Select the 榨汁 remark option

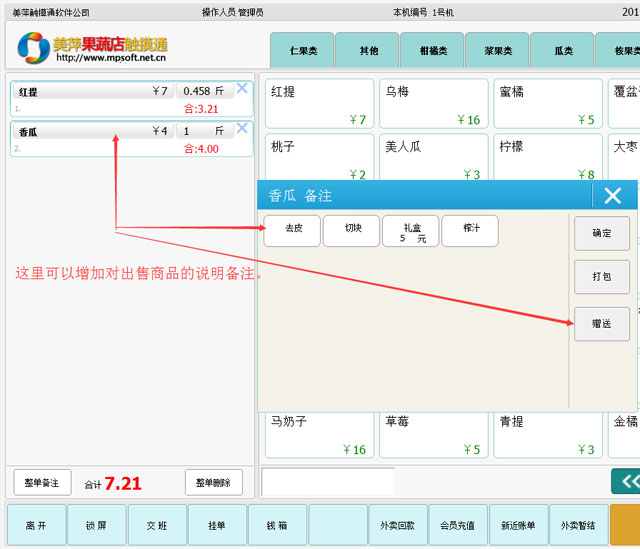point(470,230)
